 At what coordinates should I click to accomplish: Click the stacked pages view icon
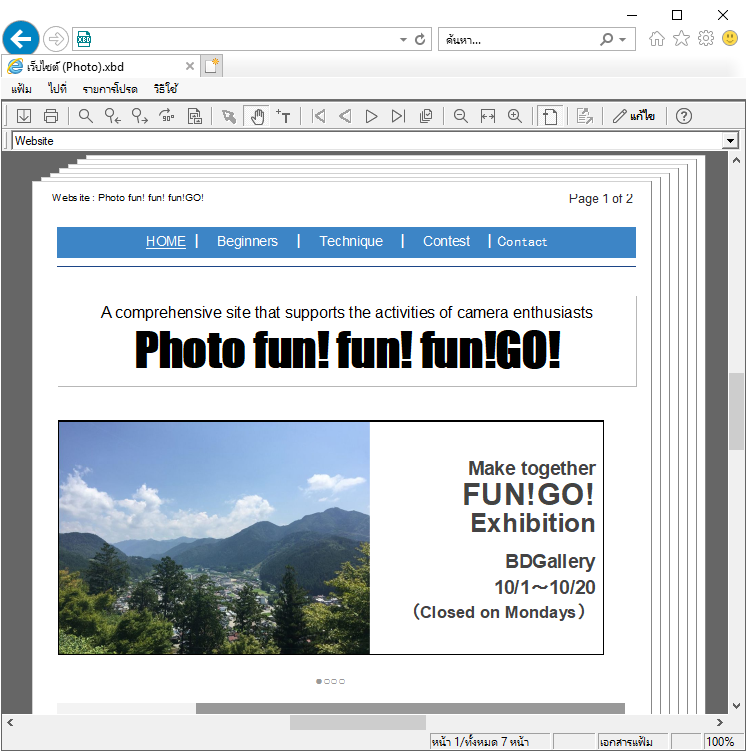(426, 116)
